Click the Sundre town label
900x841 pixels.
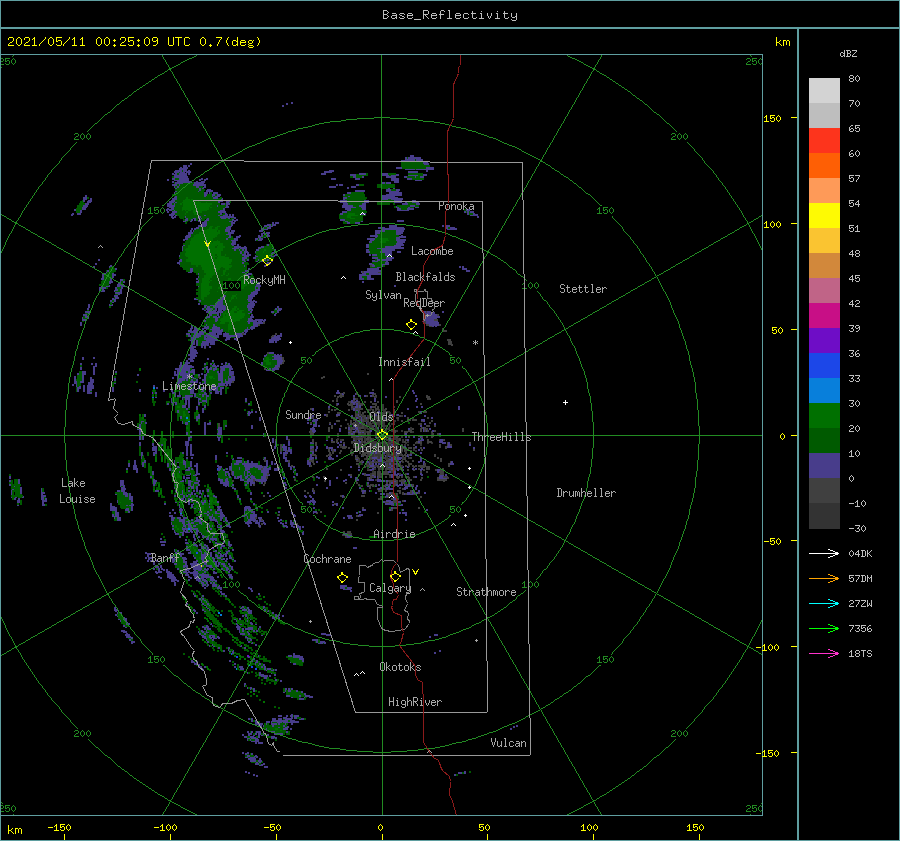tap(303, 414)
